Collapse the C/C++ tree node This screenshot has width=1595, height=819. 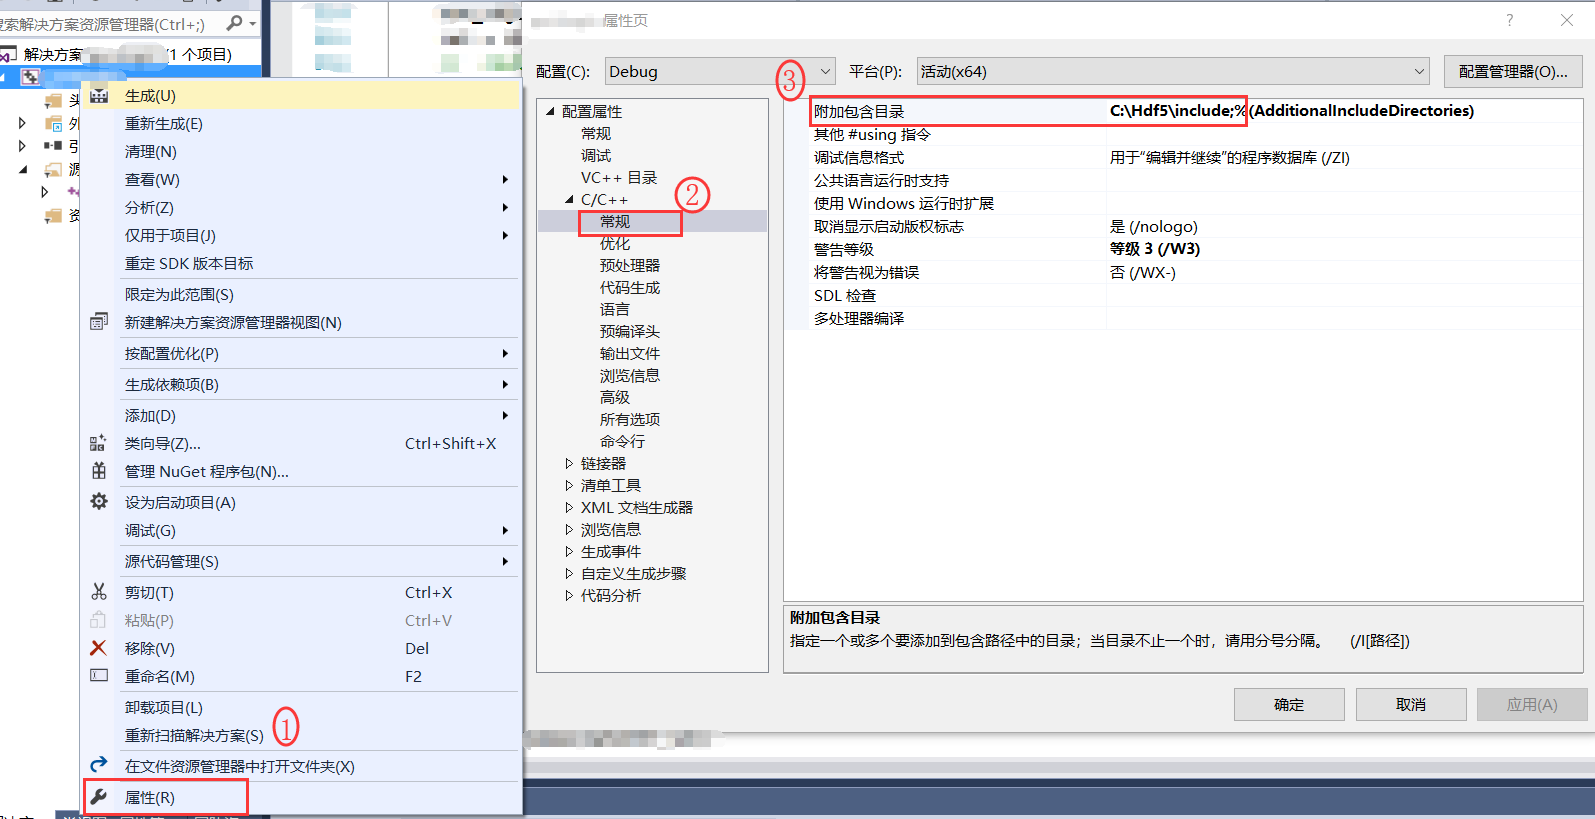coord(569,200)
